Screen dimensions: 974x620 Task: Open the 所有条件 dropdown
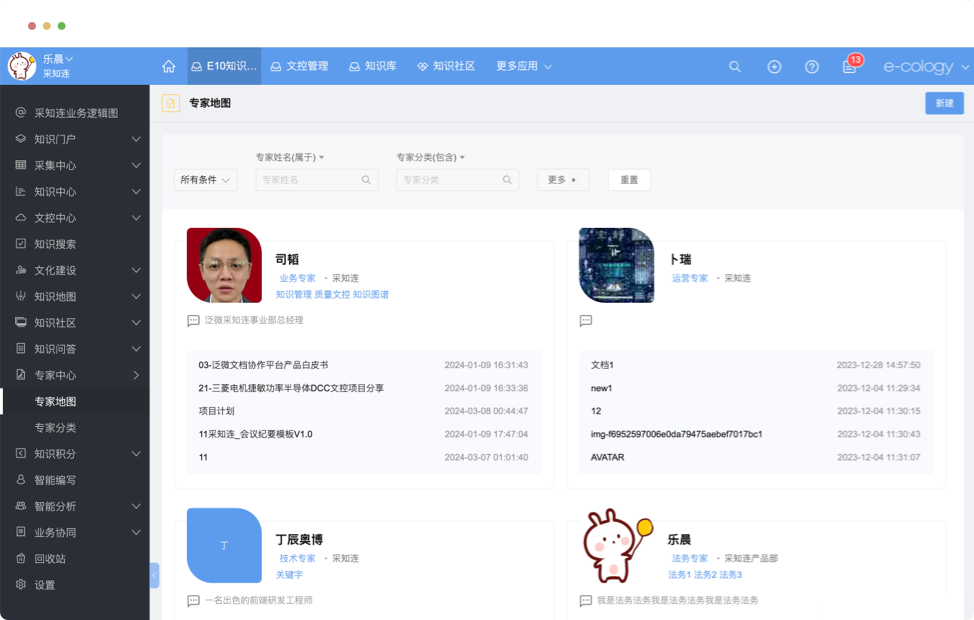coord(205,180)
